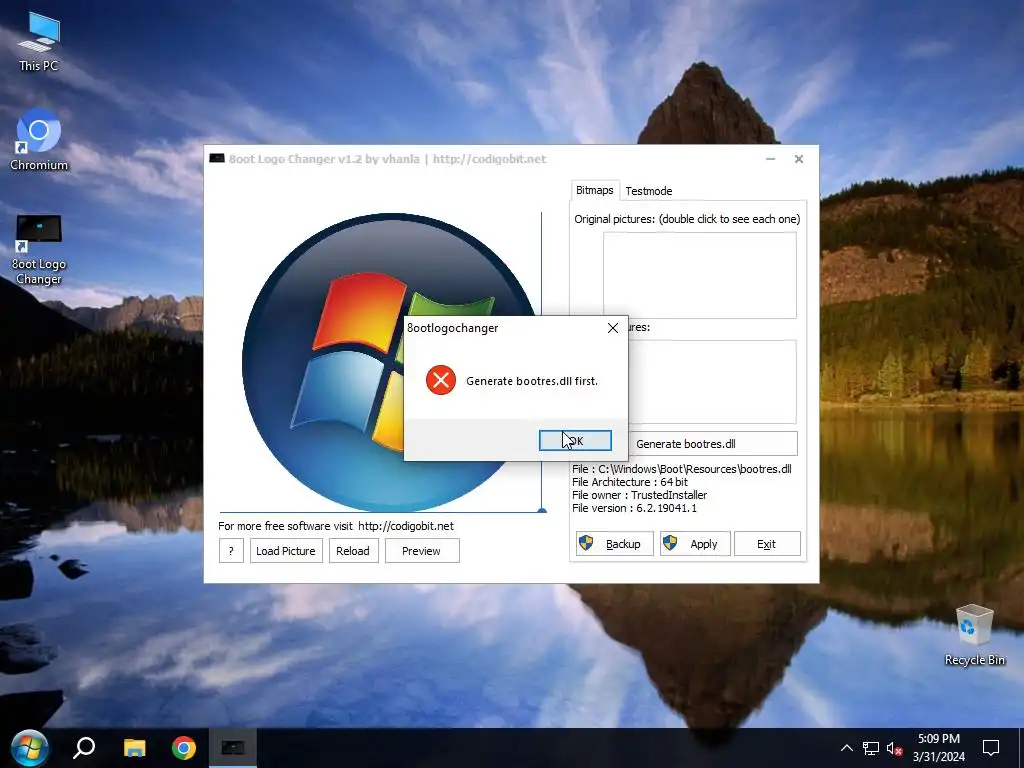Select the Bitmaps tab
1024x768 pixels.
click(594, 190)
